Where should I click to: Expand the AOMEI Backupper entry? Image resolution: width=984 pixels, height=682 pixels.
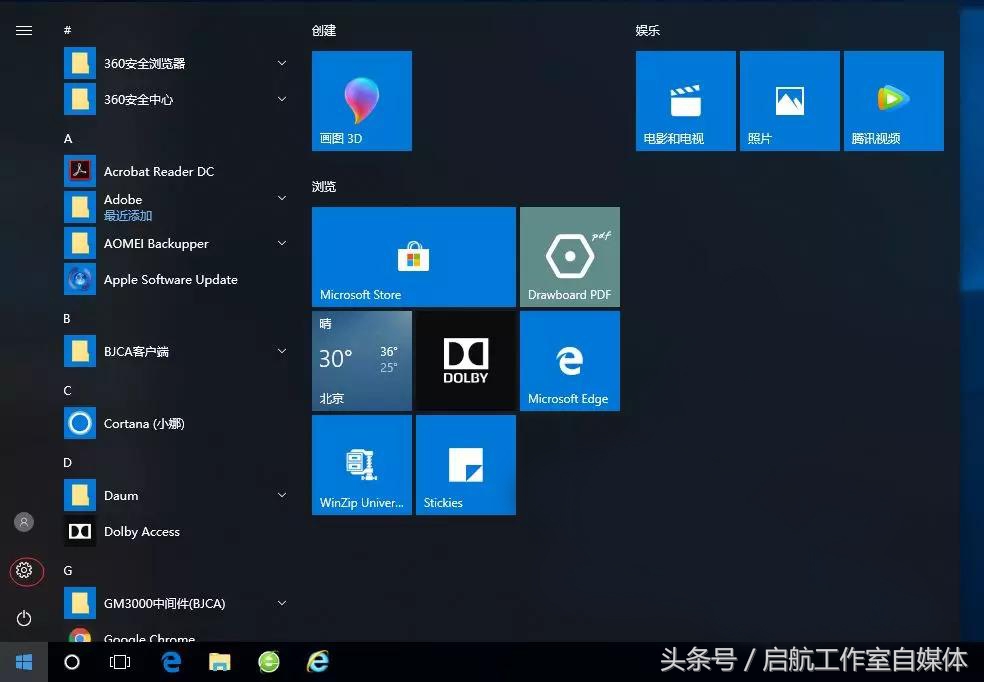281,243
